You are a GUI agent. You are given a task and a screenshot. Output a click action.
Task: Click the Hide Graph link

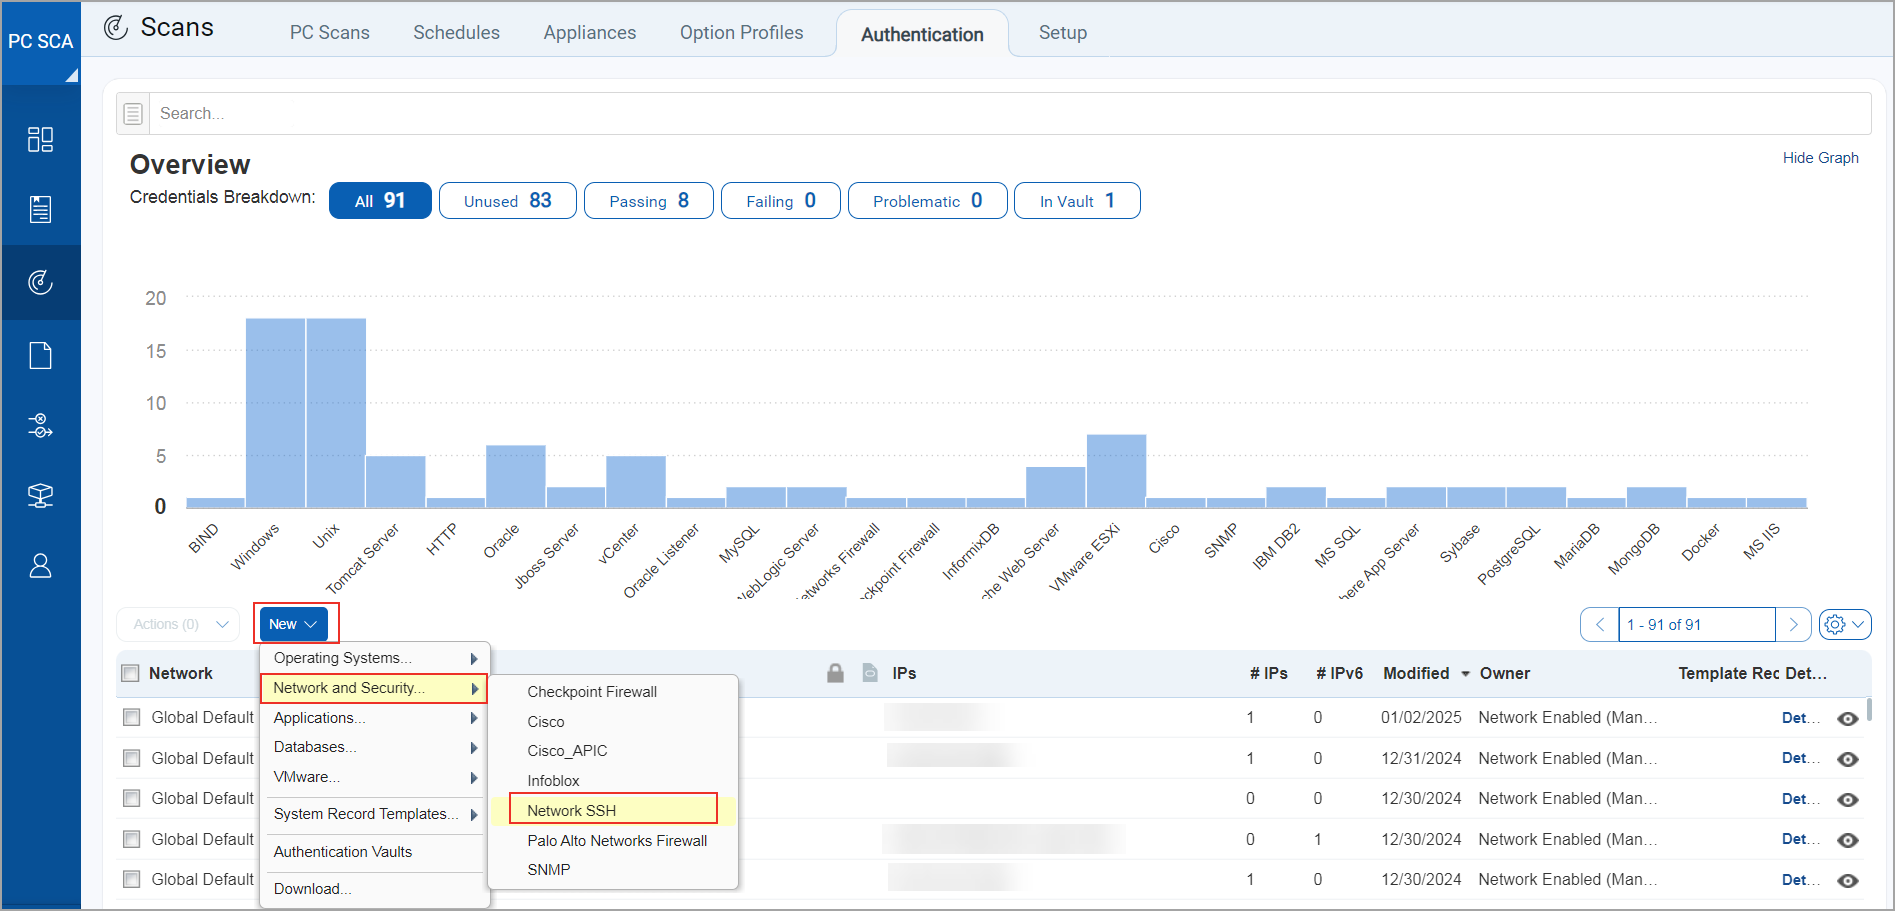(1820, 157)
